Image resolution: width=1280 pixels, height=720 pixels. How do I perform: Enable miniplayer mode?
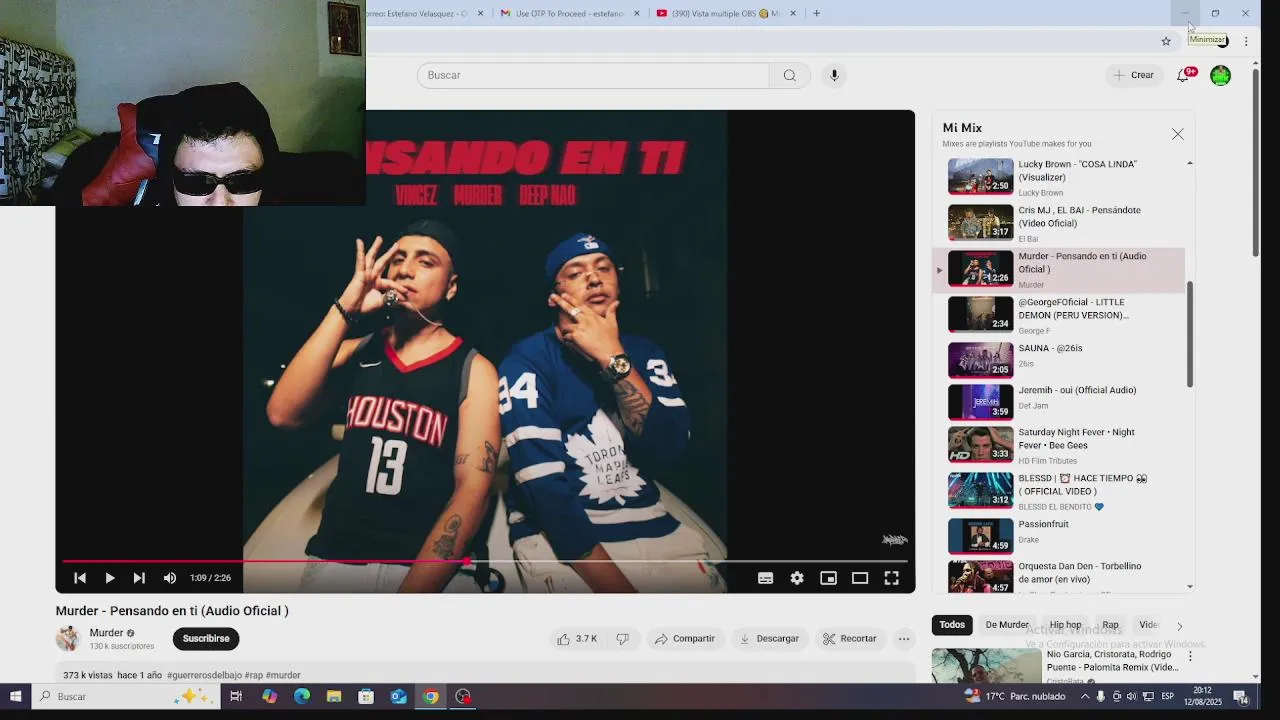click(828, 578)
